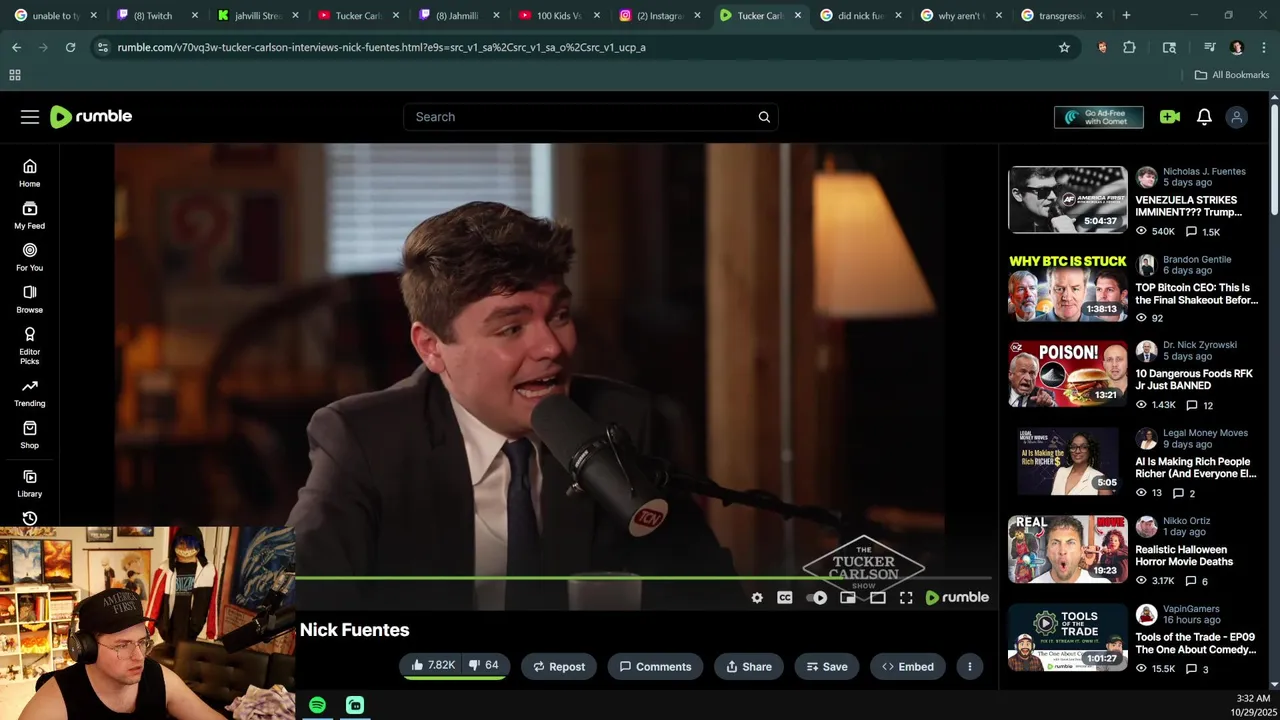This screenshot has width=1280, height=720.
Task: Open the Brandon Gentile channel link
Action: coord(1196,259)
